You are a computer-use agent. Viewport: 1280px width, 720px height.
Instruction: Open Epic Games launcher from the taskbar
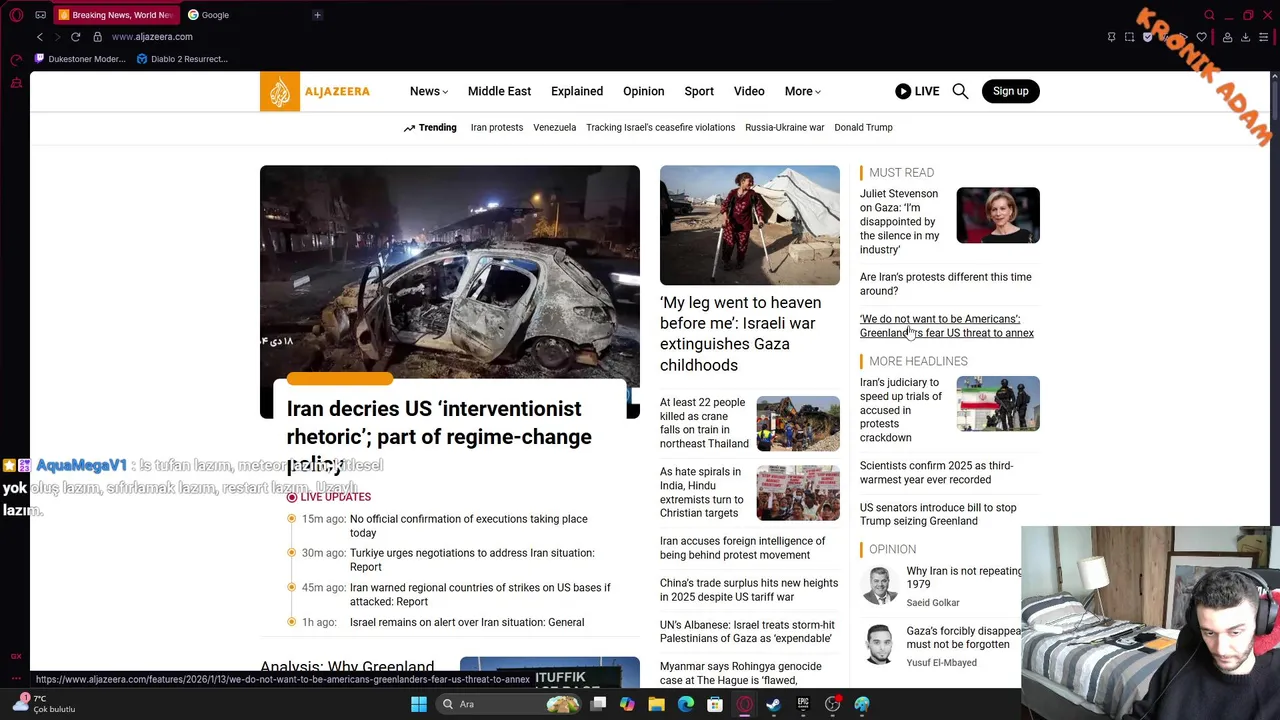803,704
